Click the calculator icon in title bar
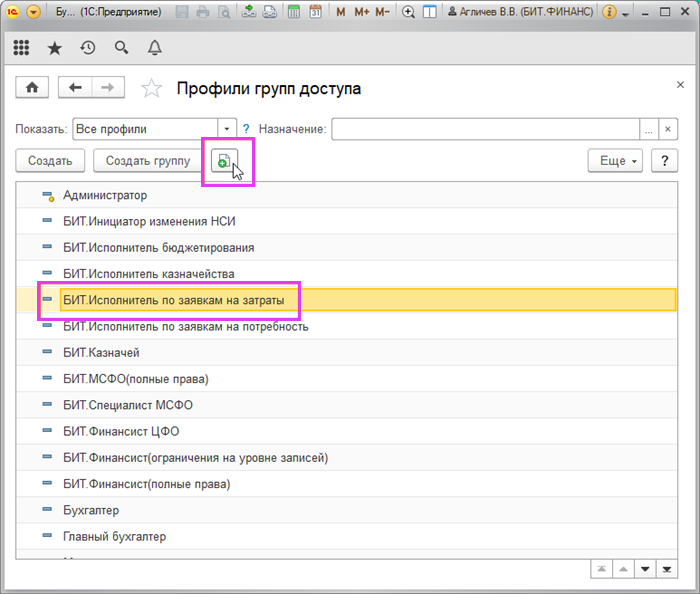The width and height of the screenshot is (700, 594). tap(293, 12)
